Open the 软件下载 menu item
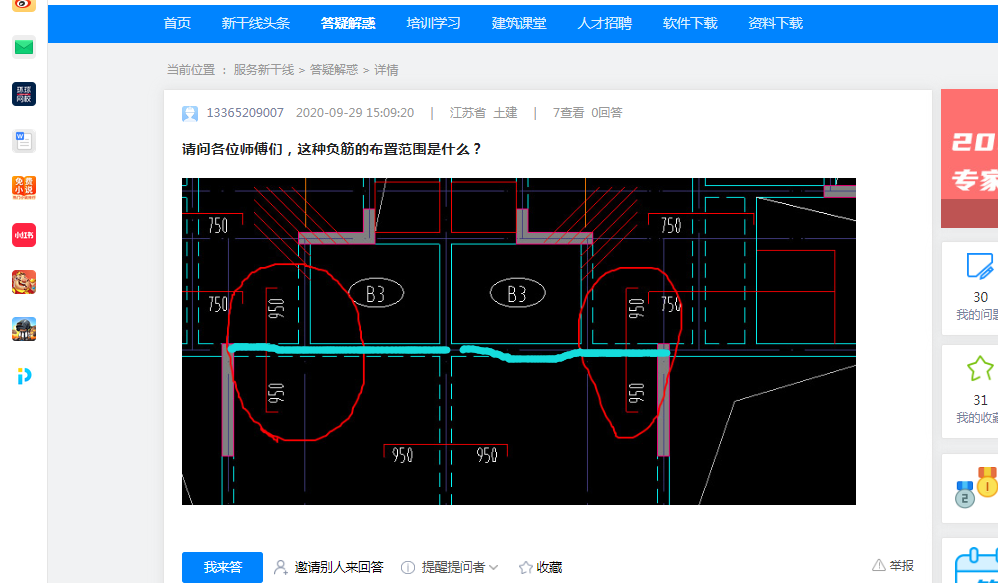The width and height of the screenshot is (998, 583). click(689, 23)
